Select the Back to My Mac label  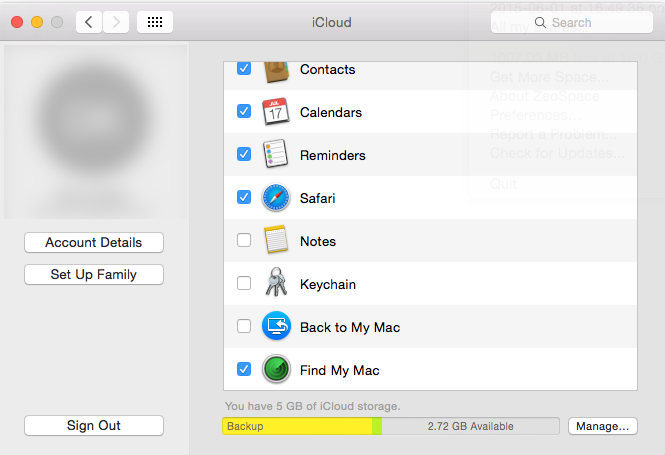[350, 327]
